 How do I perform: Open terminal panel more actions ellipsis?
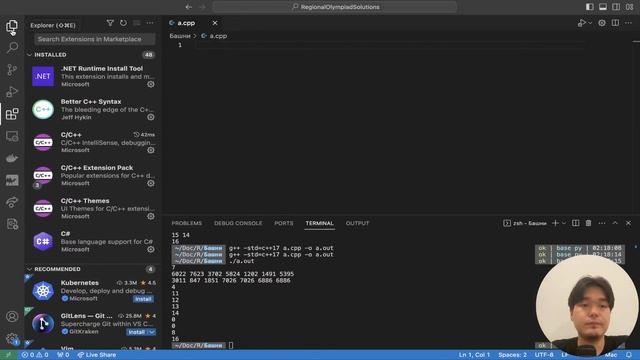pyautogui.click(x=602, y=223)
